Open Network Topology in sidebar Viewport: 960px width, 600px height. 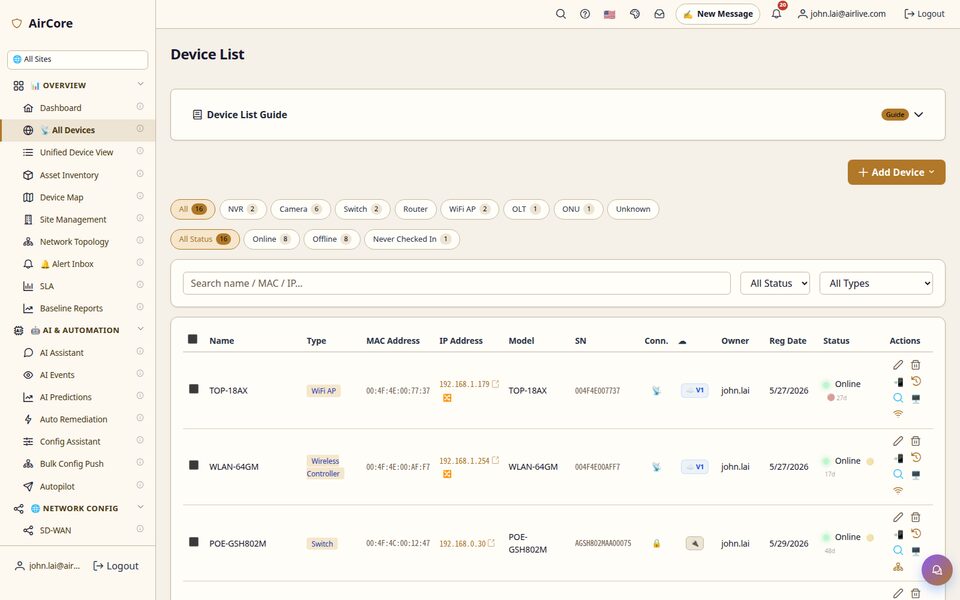tap(74, 242)
